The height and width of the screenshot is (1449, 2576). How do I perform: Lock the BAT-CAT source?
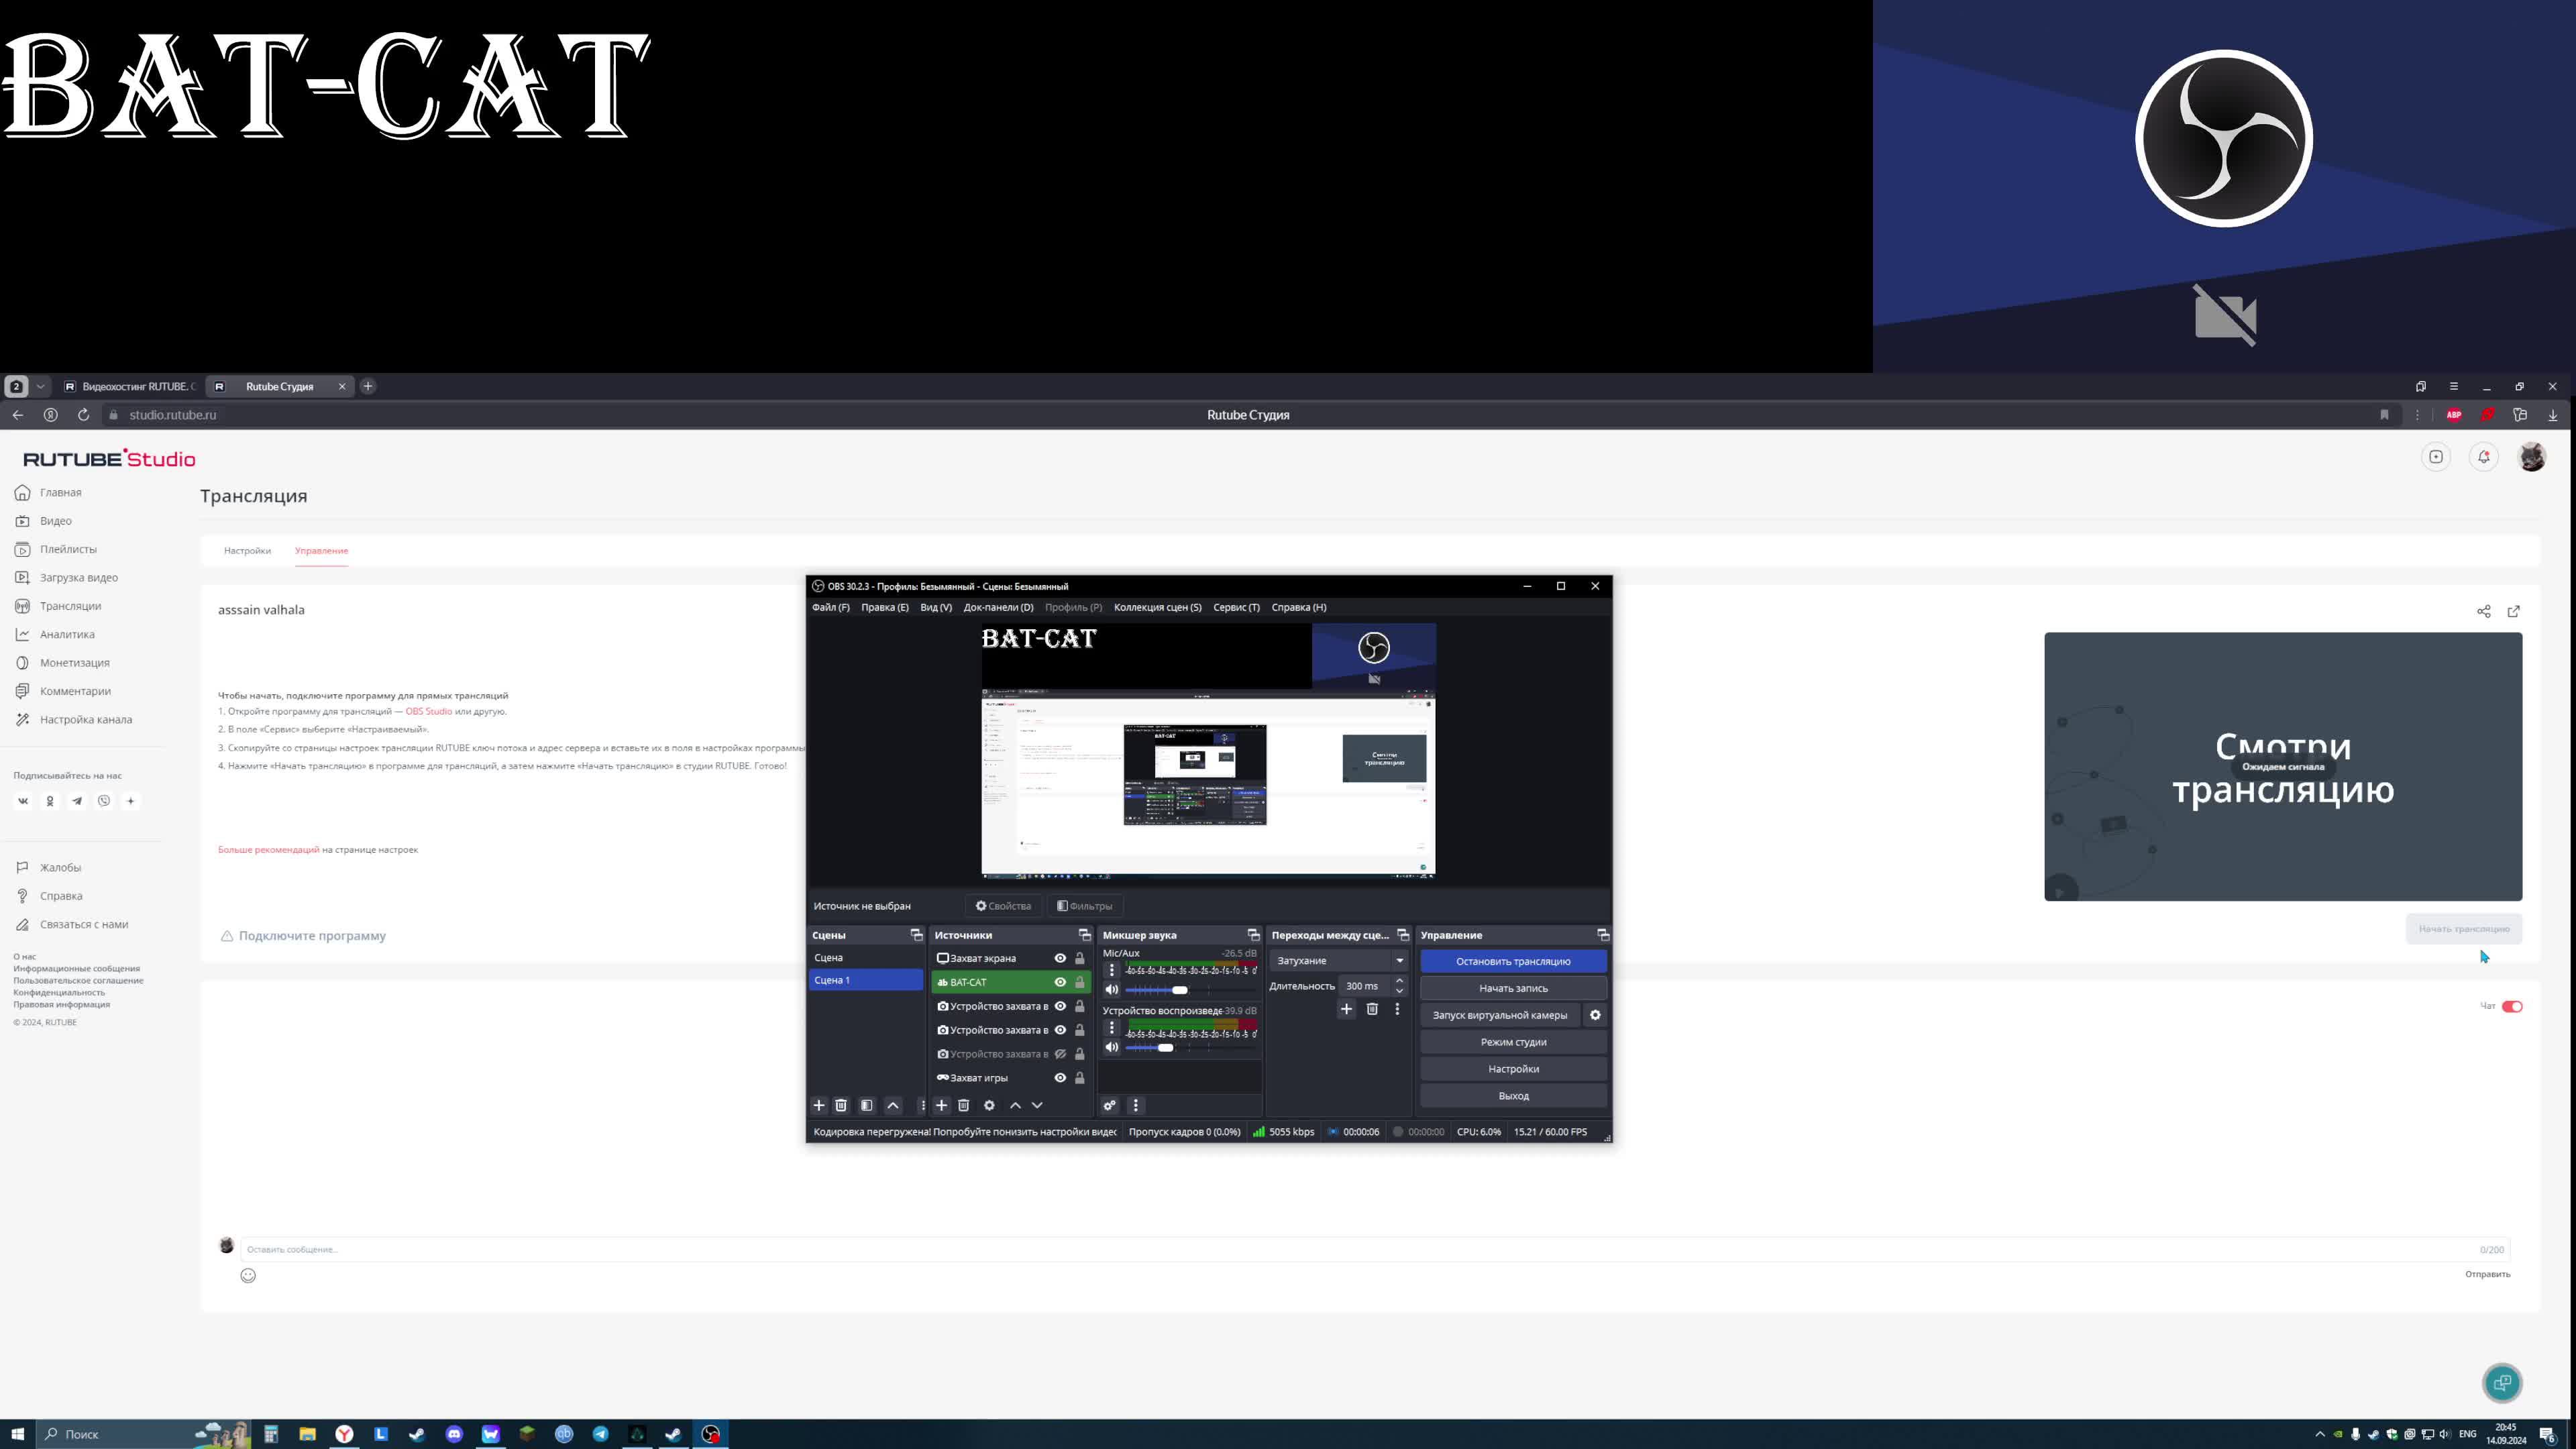click(x=1080, y=982)
